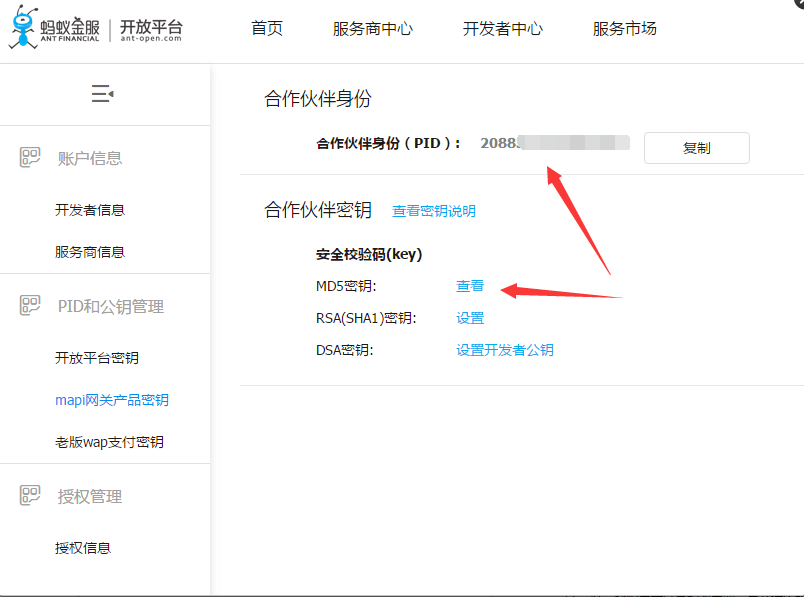The height and width of the screenshot is (597, 804).
Task: Select 开发者信息 in the sidebar
Action: (90, 210)
